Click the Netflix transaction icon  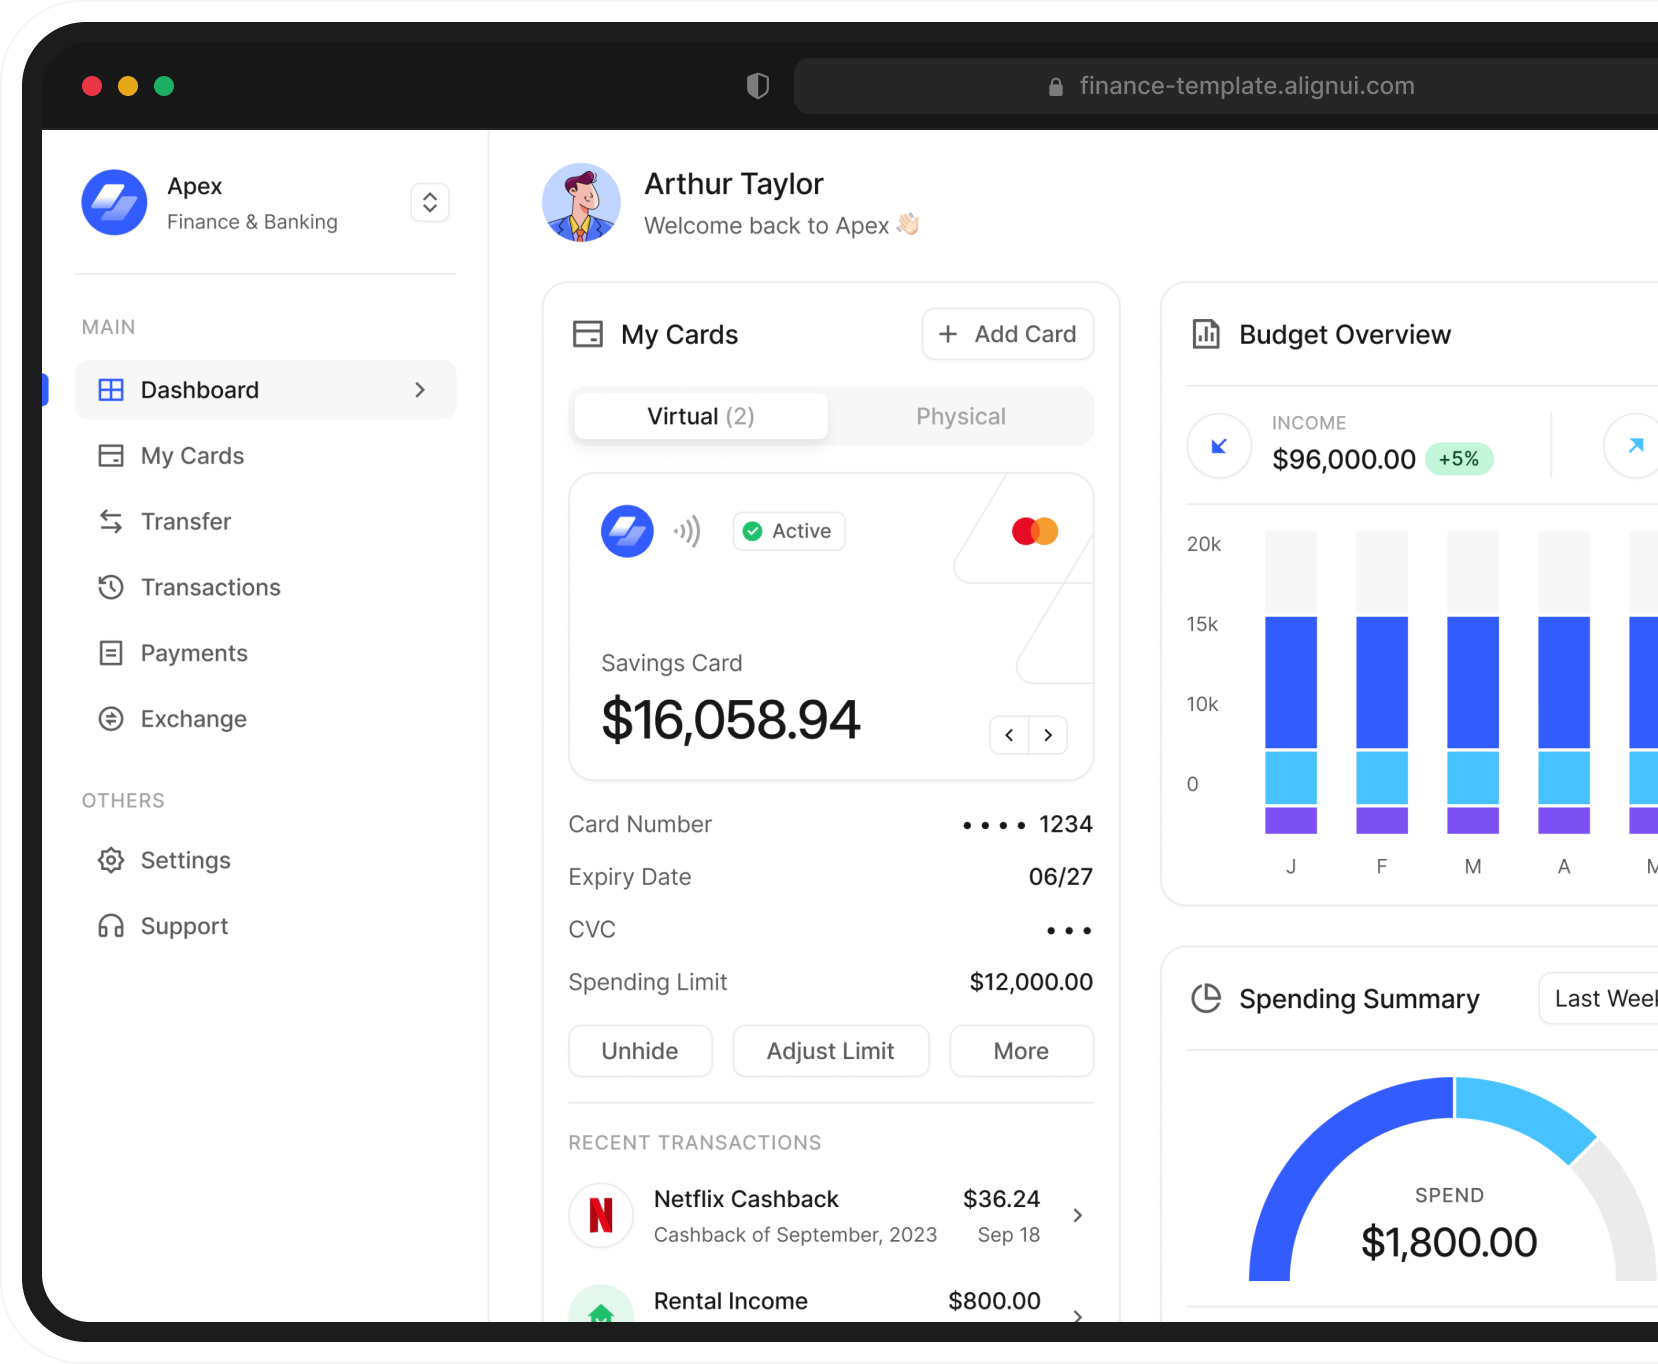[x=601, y=1215]
